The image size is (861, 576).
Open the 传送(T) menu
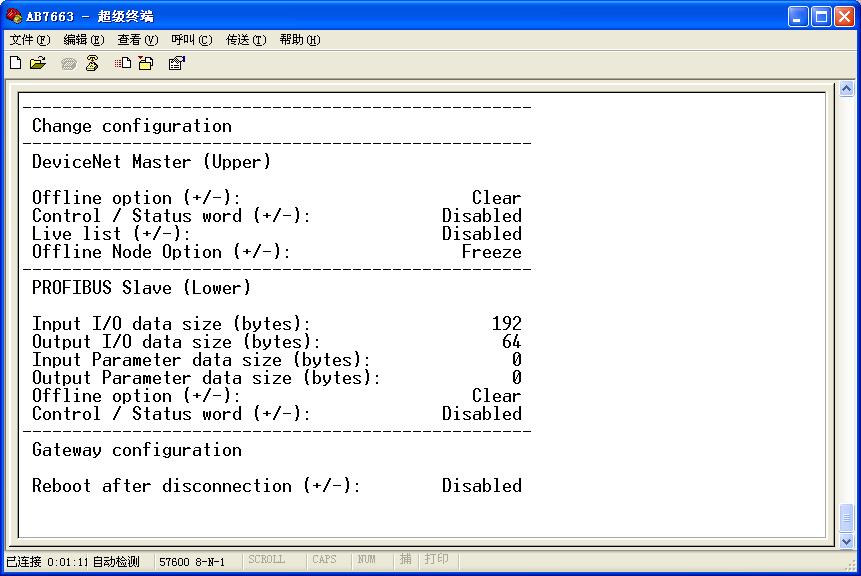(x=246, y=40)
